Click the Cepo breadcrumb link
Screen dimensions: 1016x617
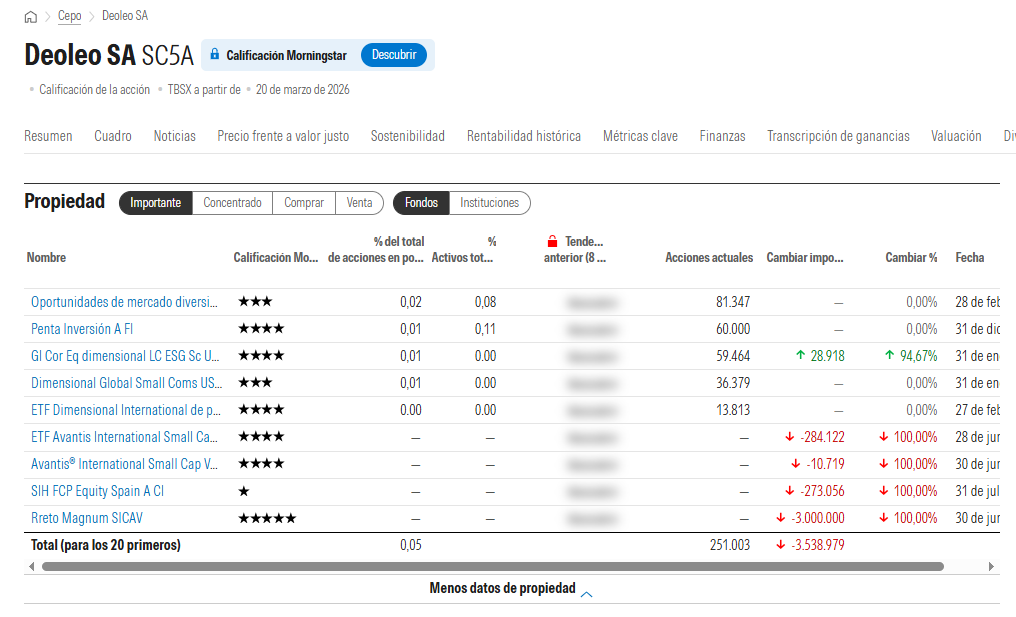69,16
